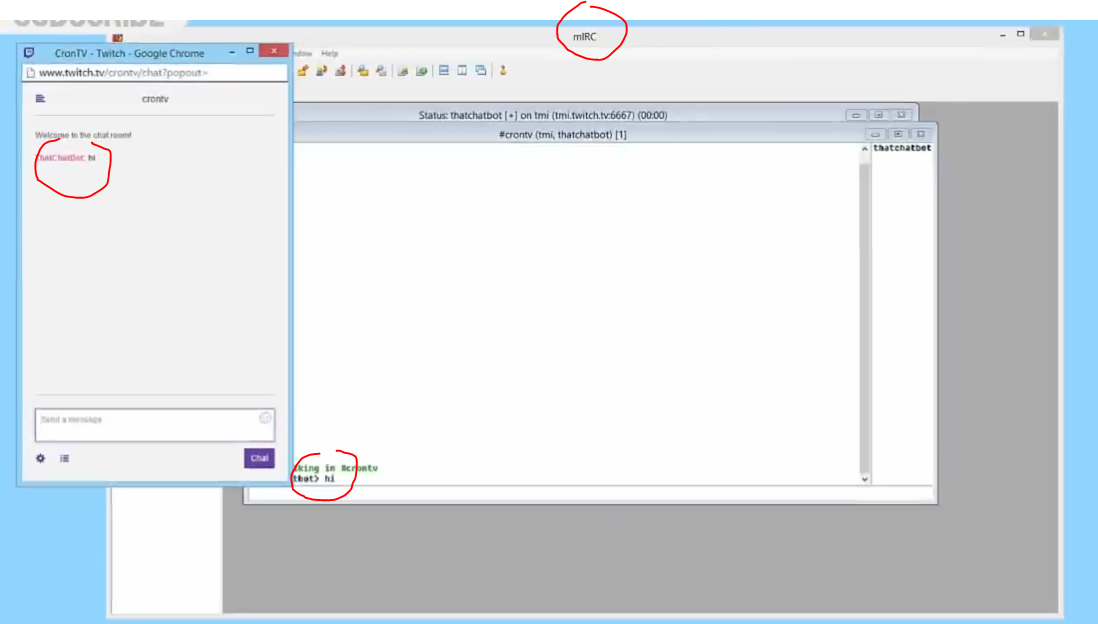1098x624 pixels.
Task: Tile mIRC windows horizontally
Action: coord(444,71)
